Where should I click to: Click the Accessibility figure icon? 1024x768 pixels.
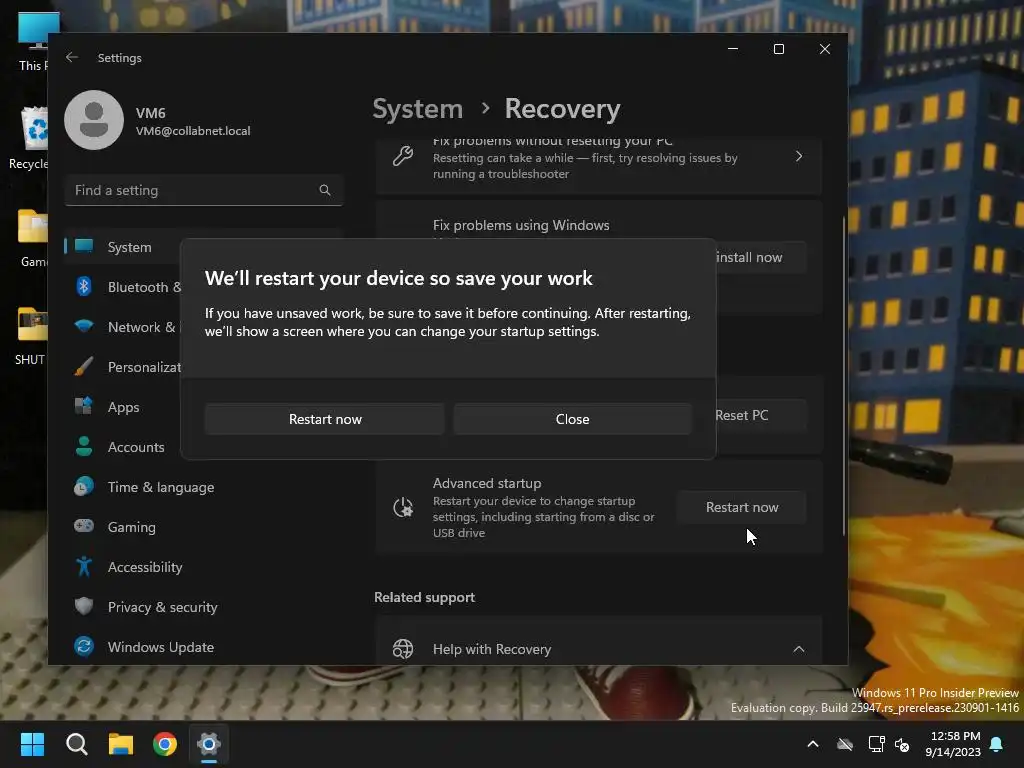coord(84,566)
